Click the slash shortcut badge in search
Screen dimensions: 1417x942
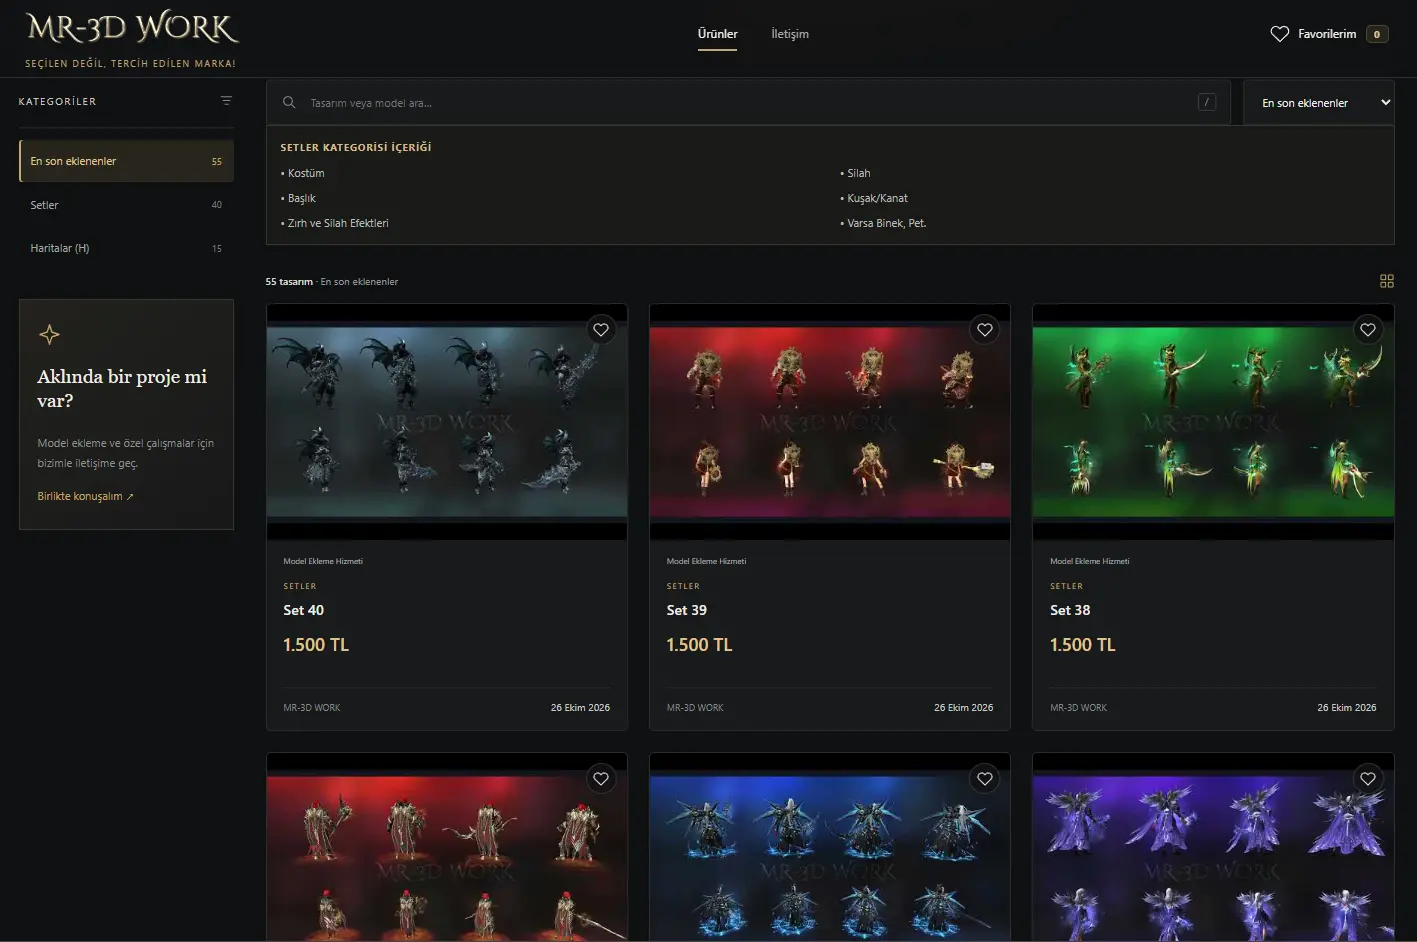point(1207,102)
